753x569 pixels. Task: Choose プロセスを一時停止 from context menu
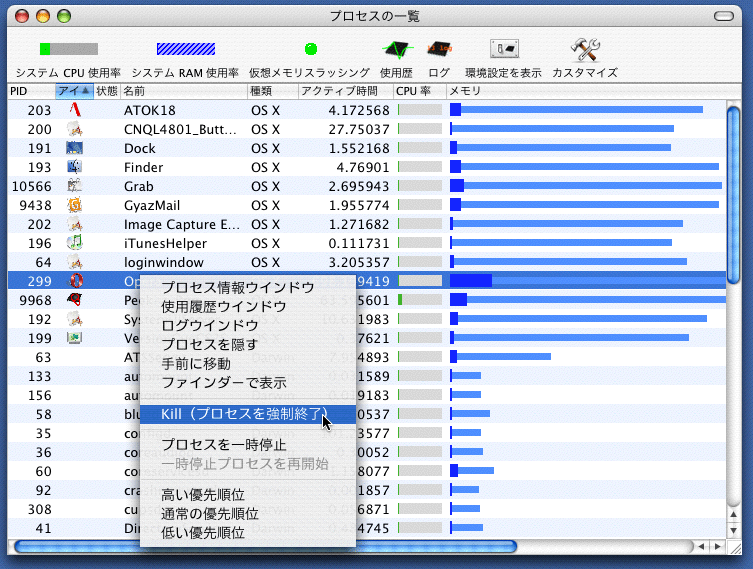point(248,445)
